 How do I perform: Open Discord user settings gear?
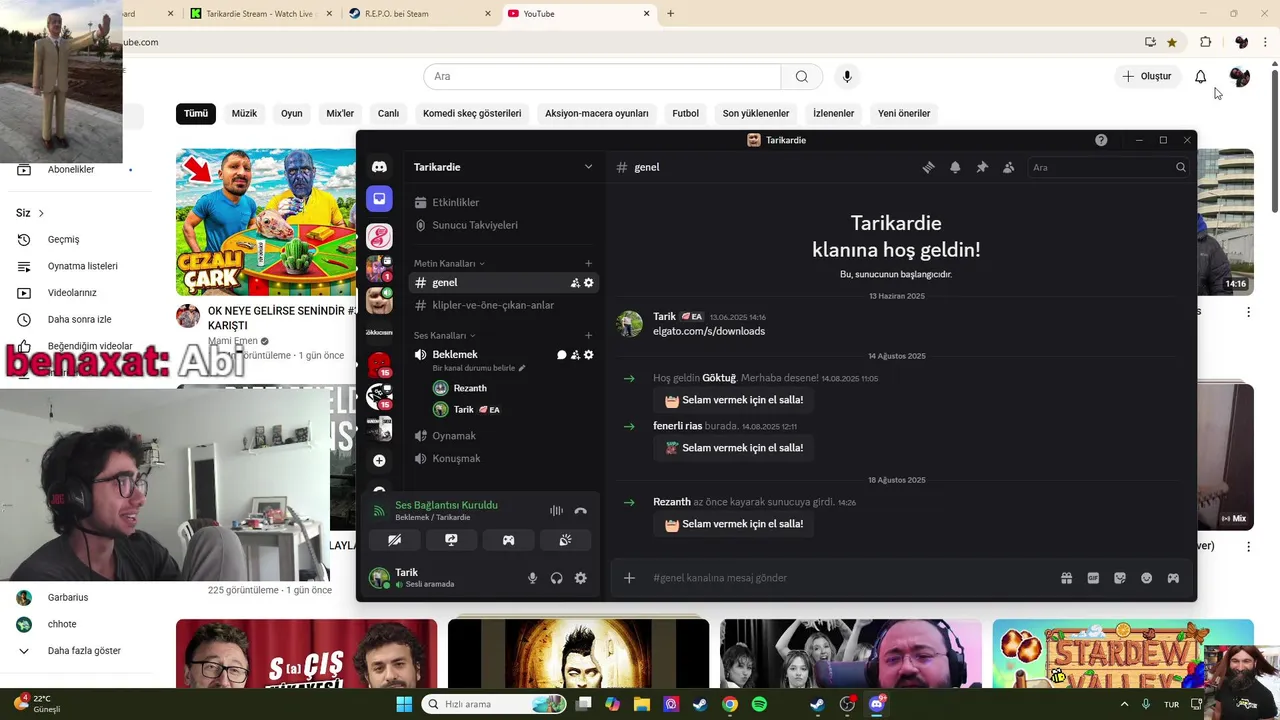point(580,578)
